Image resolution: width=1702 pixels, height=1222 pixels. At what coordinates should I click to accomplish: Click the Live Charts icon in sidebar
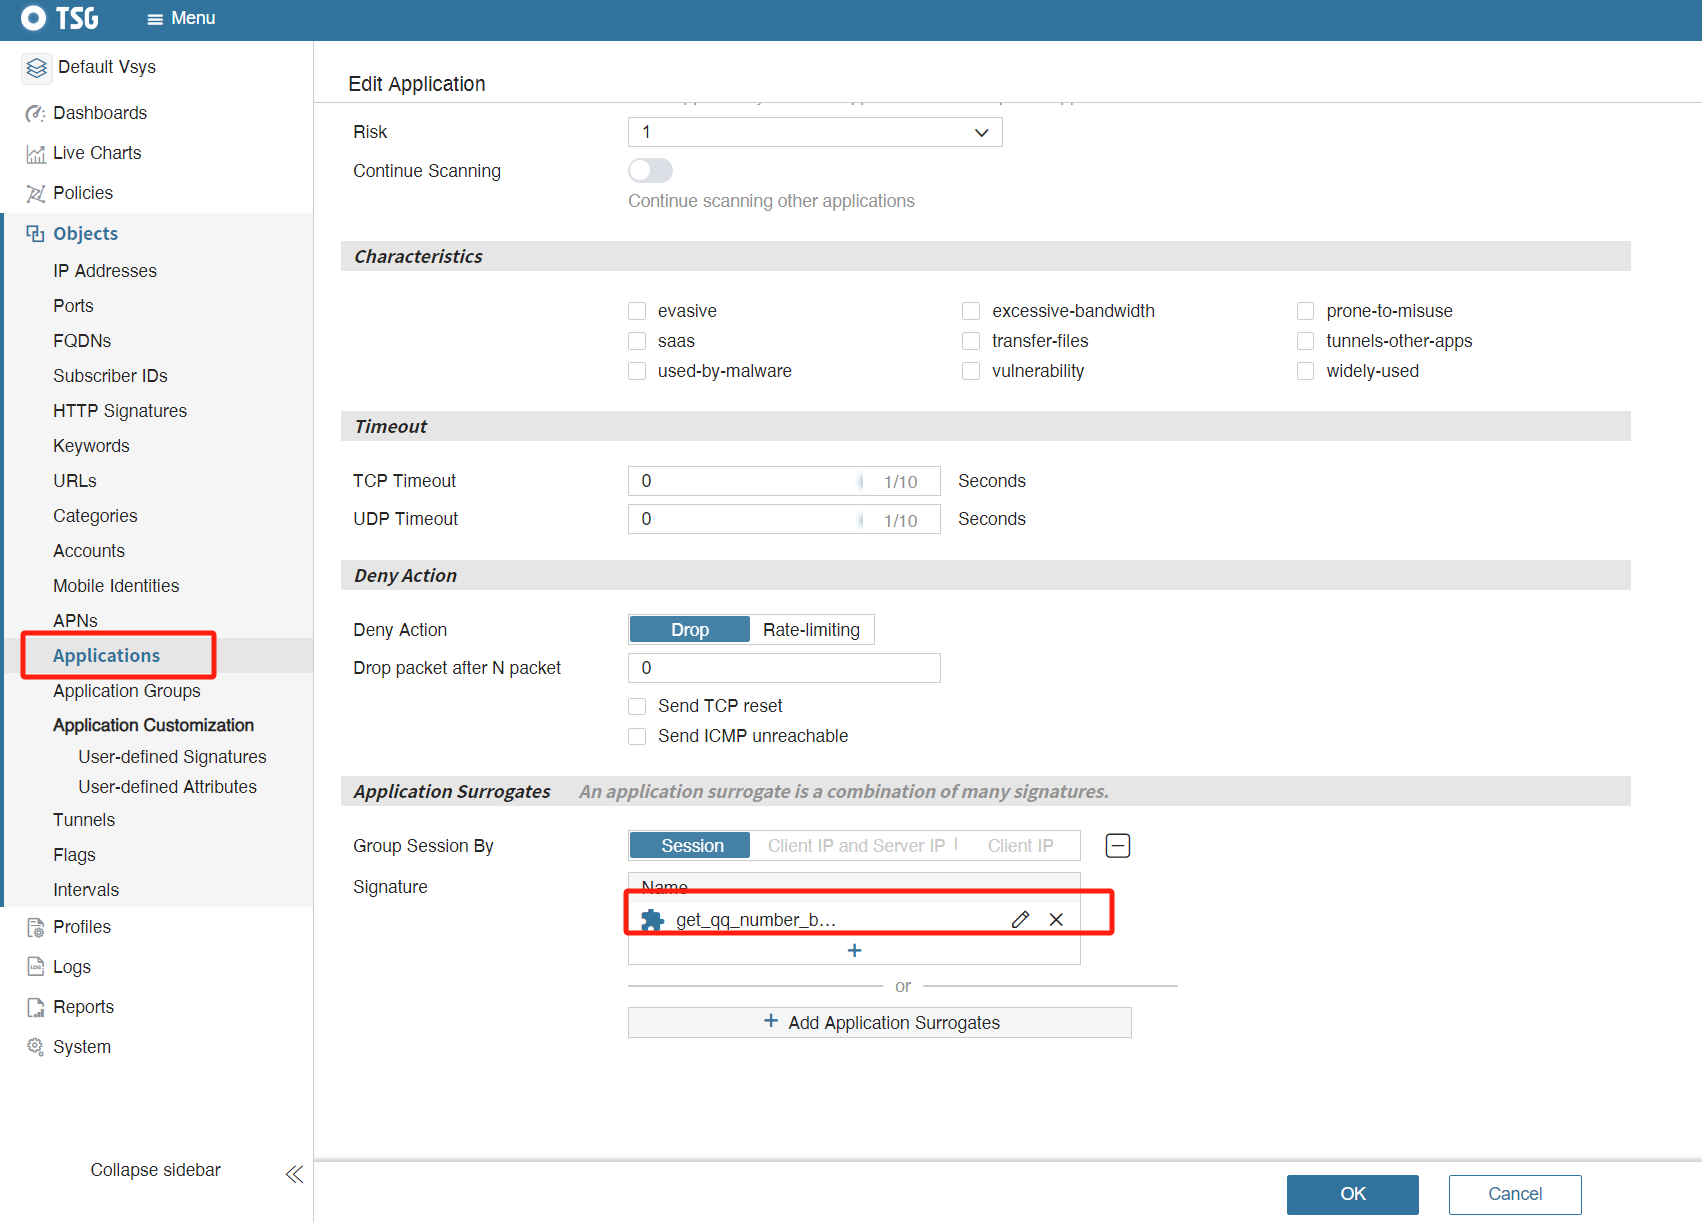click(x=35, y=154)
